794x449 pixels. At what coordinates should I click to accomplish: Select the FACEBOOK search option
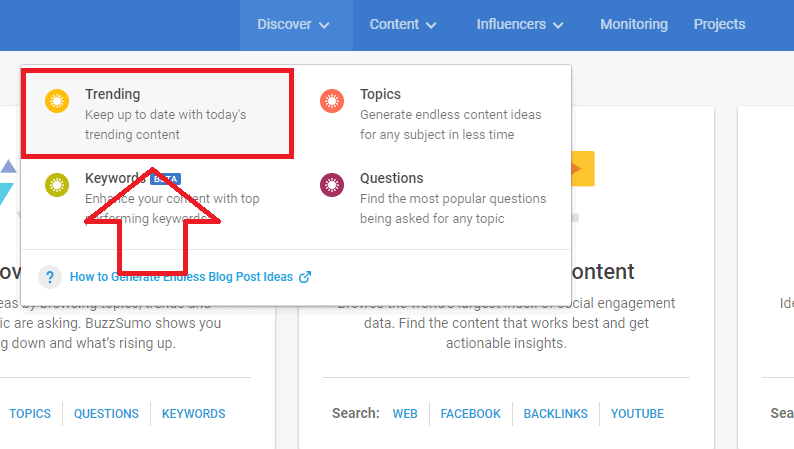coord(470,413)
